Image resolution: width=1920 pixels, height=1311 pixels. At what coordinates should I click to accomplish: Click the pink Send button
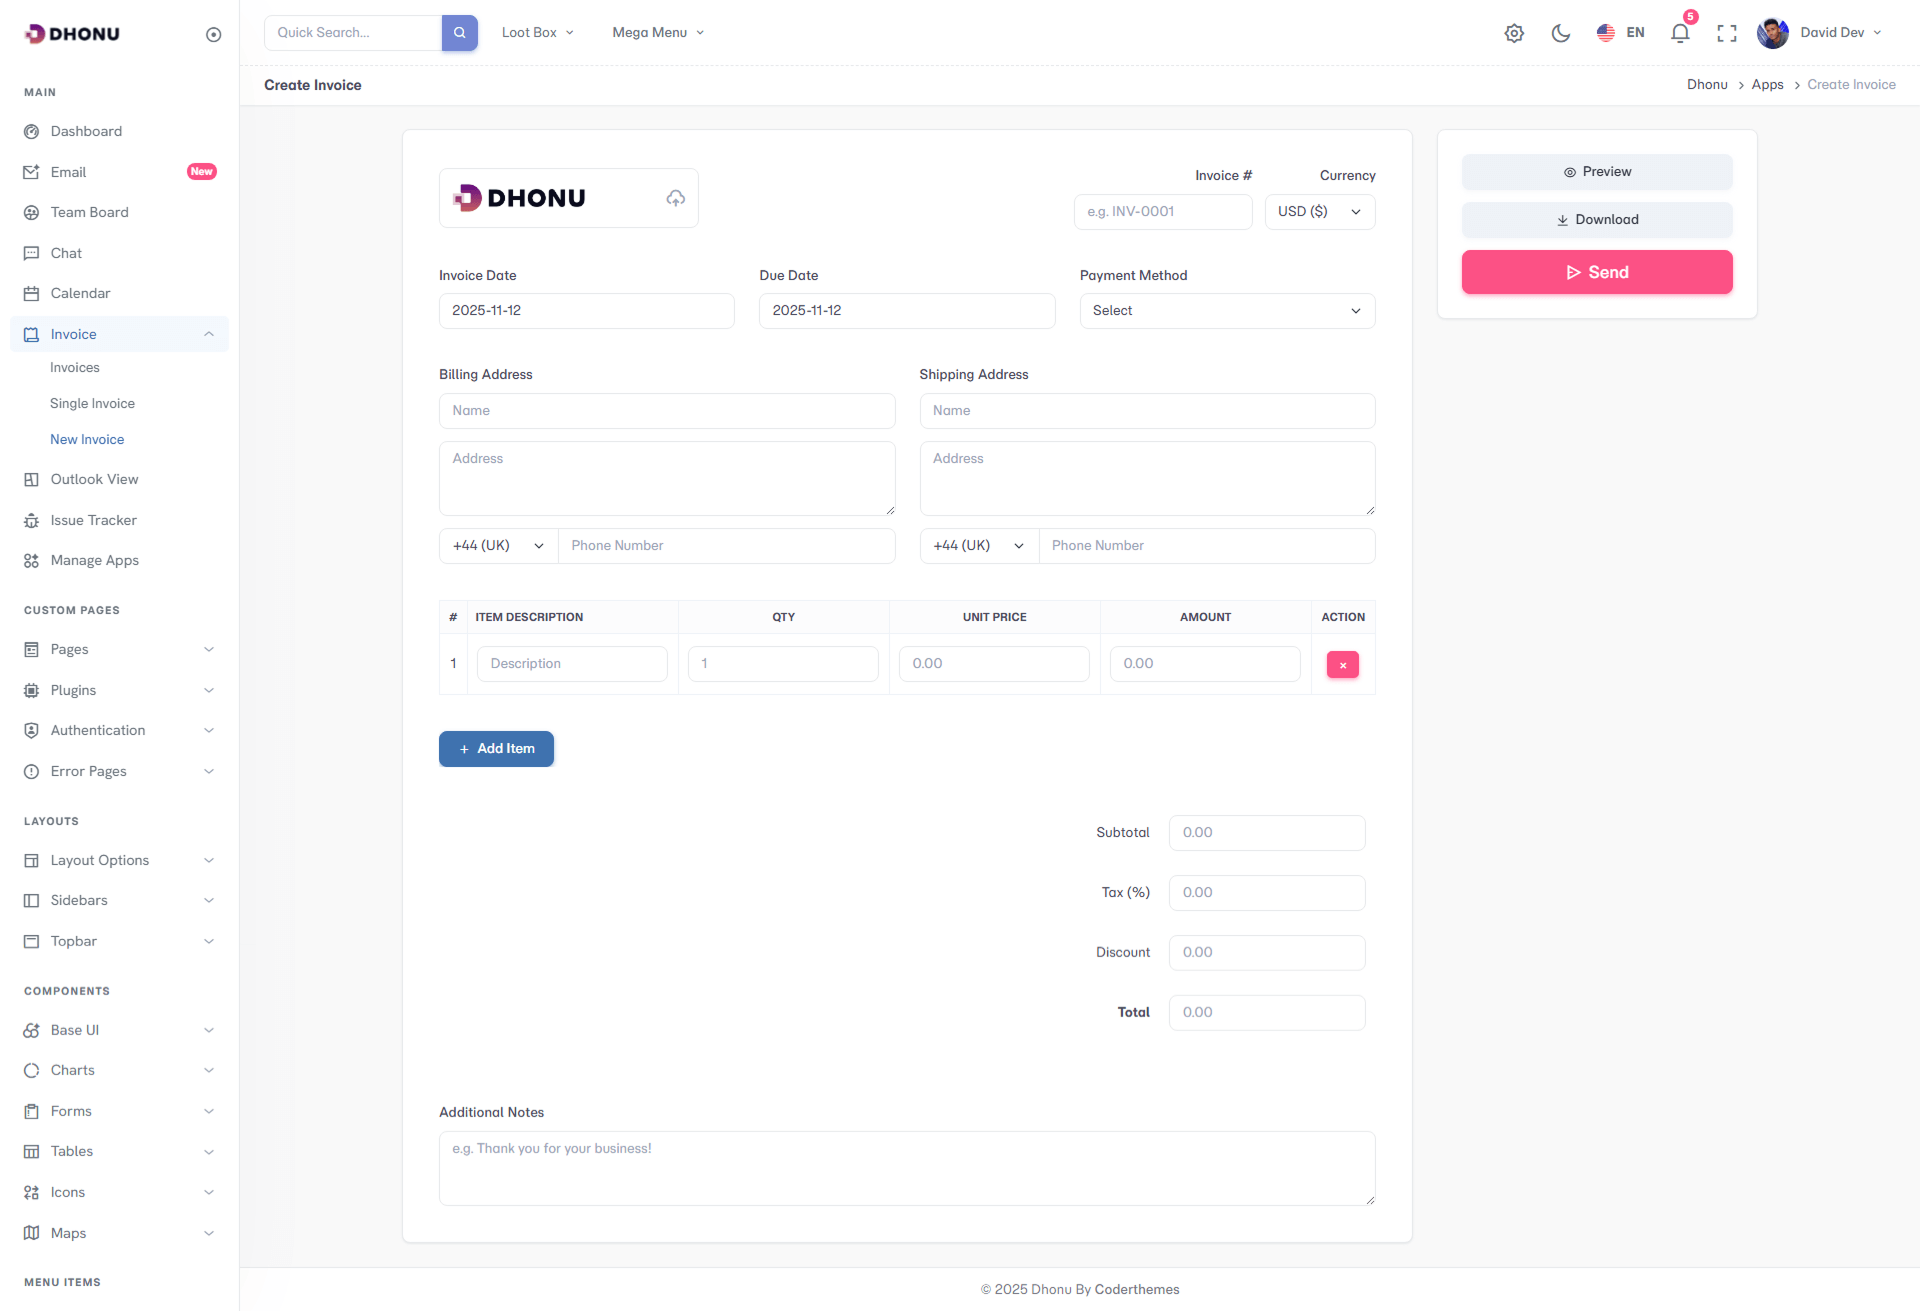tap(1596, 273)
